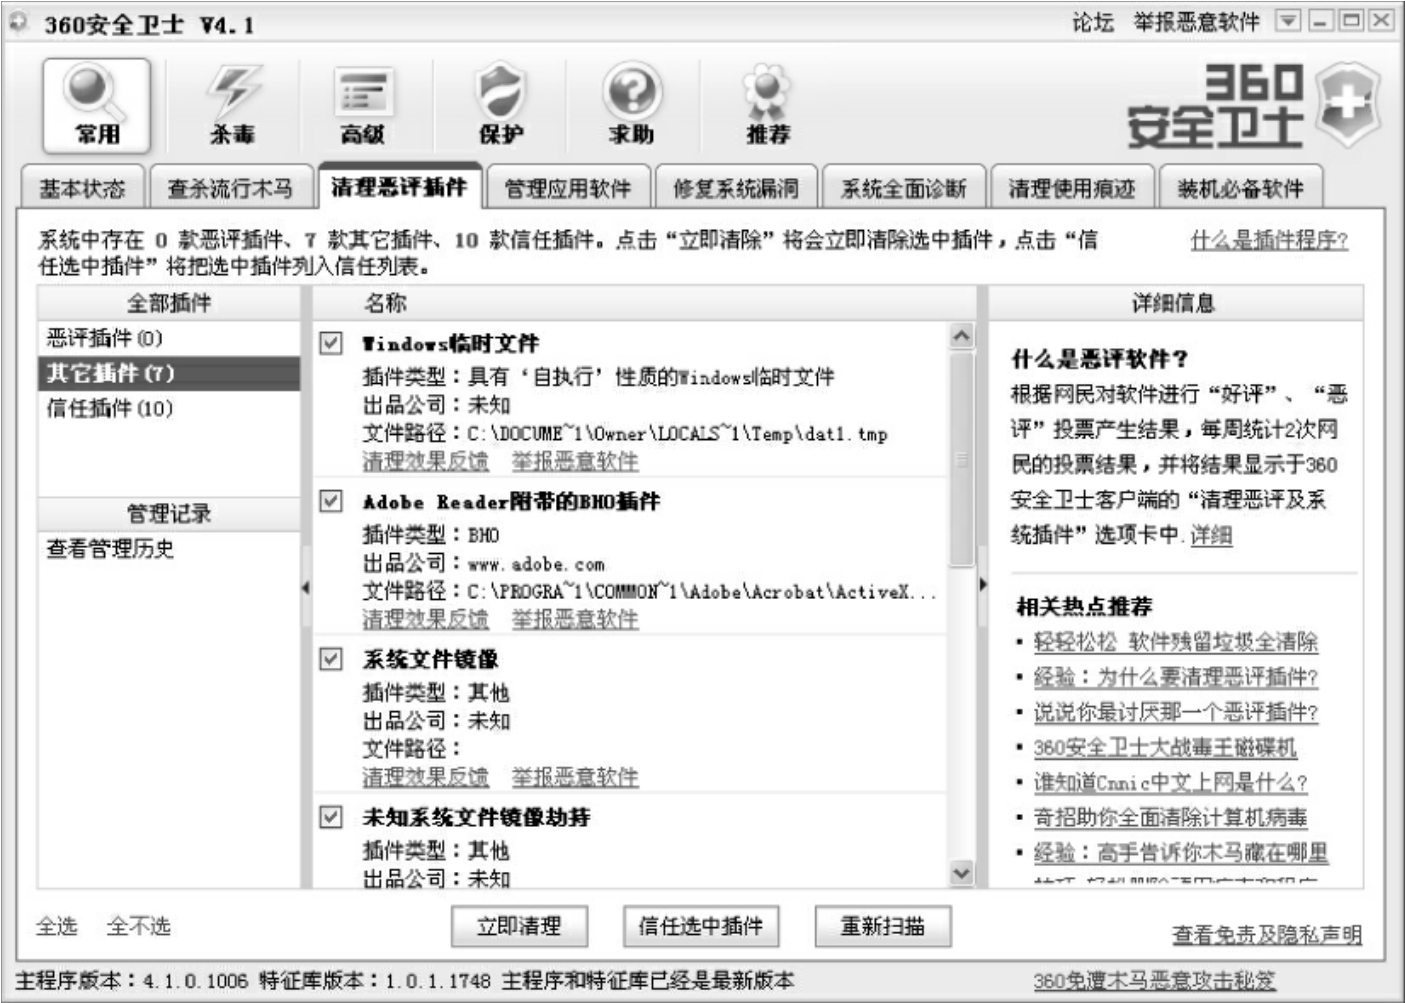Click the 360安全卫士 shield logo
This screenshot has width=1405, height=1003.
(1348, 105)
